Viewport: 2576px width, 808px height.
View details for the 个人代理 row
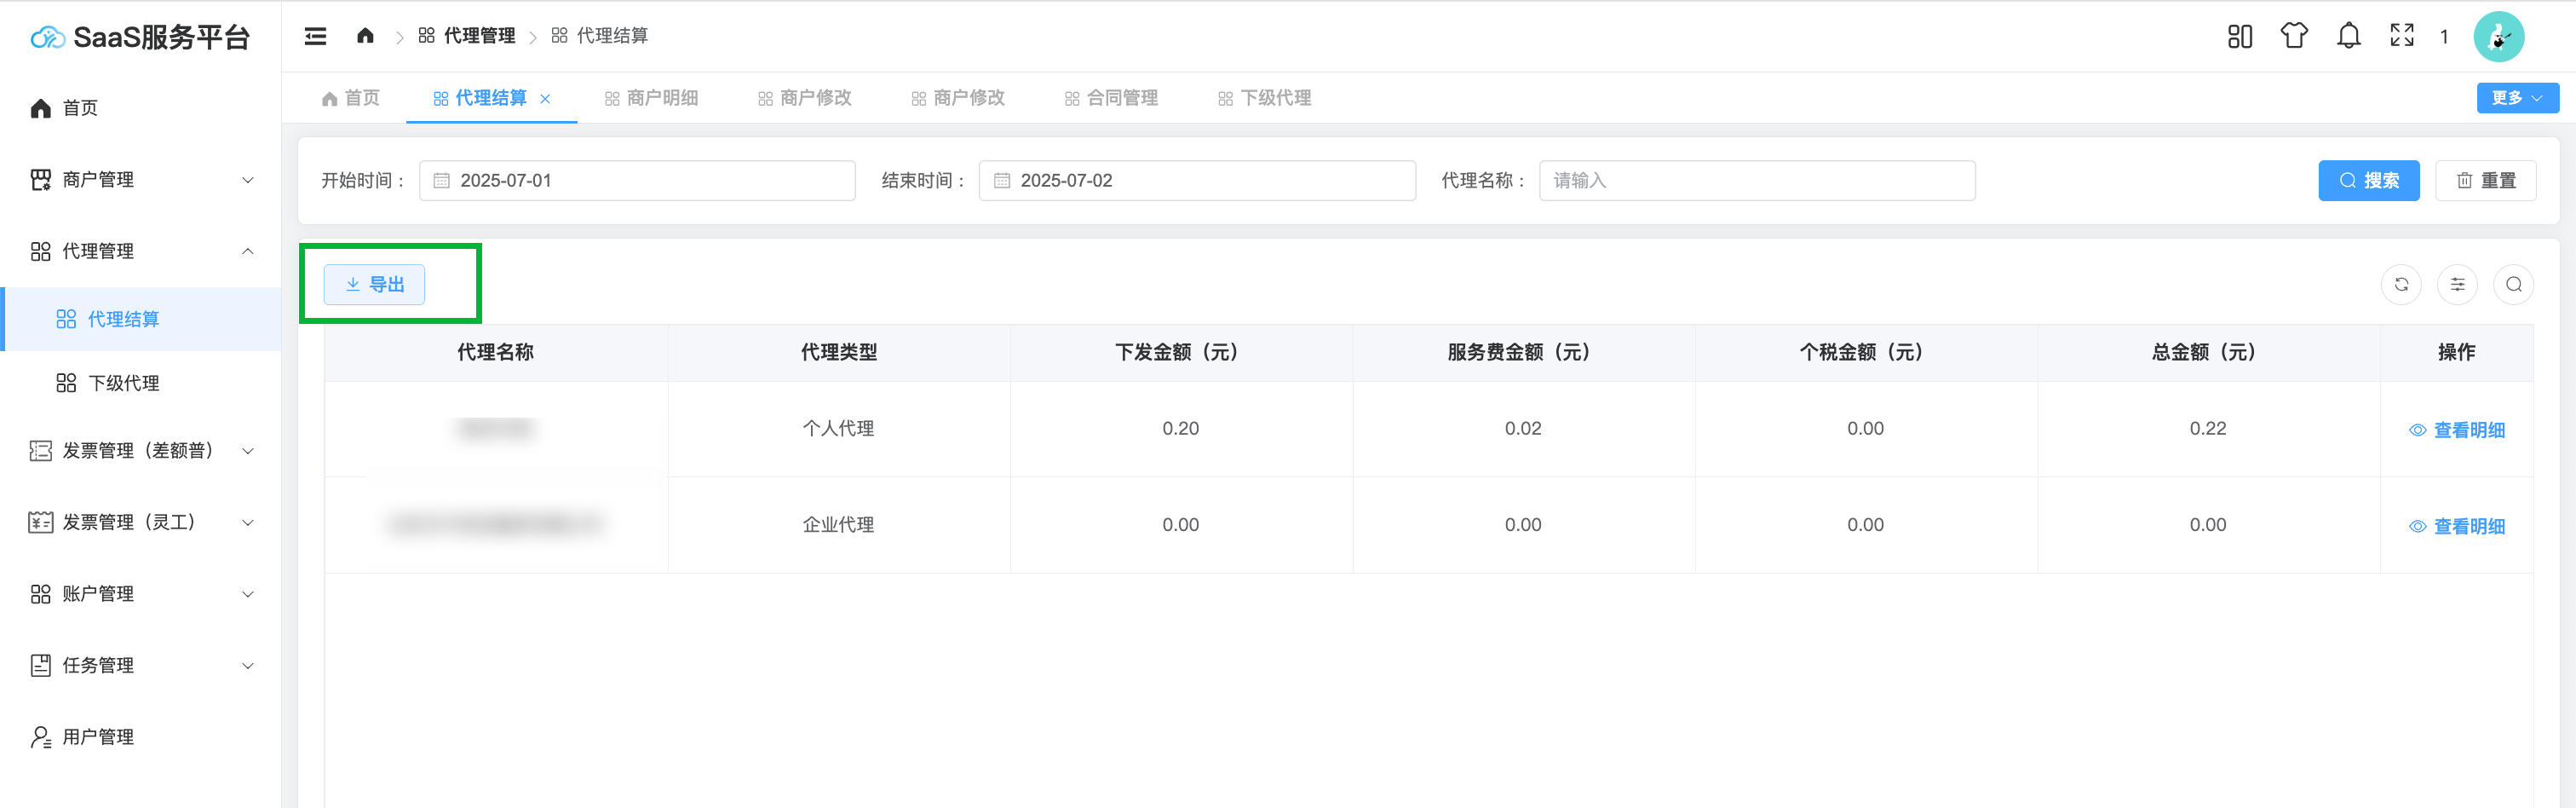(x=2457, y=430)
